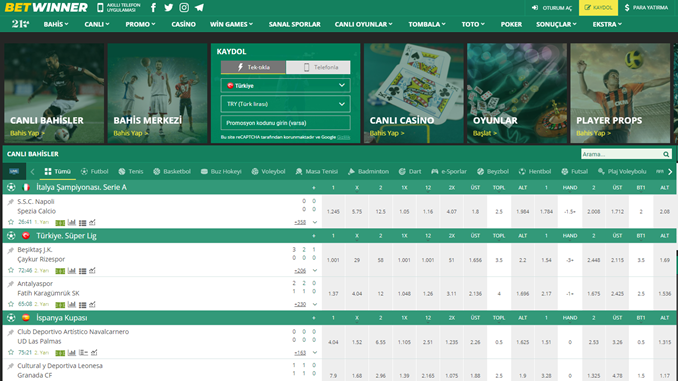Open the CASİNO menu item
678x381 pixels.
point(183,24)
